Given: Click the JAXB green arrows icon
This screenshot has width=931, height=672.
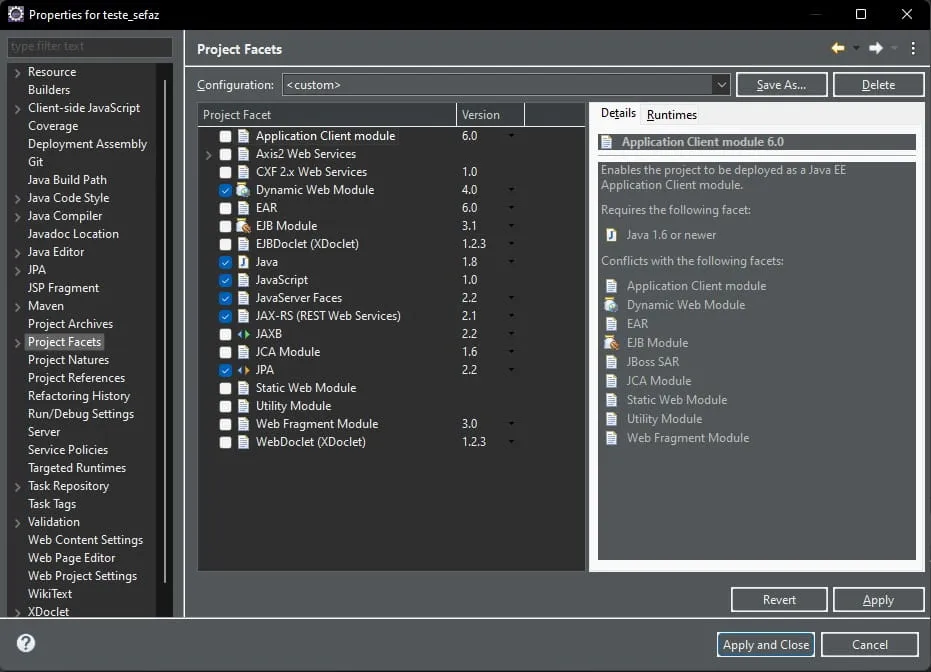Looking at the screenshot, I should [243, 334].
